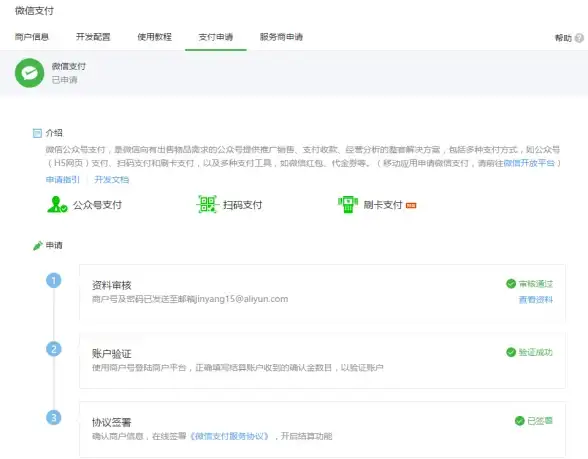The height and width of the screenshot is (459, 588).
Task: Click green checkmark beside 审核通过
Action: (x=511, y=284)
